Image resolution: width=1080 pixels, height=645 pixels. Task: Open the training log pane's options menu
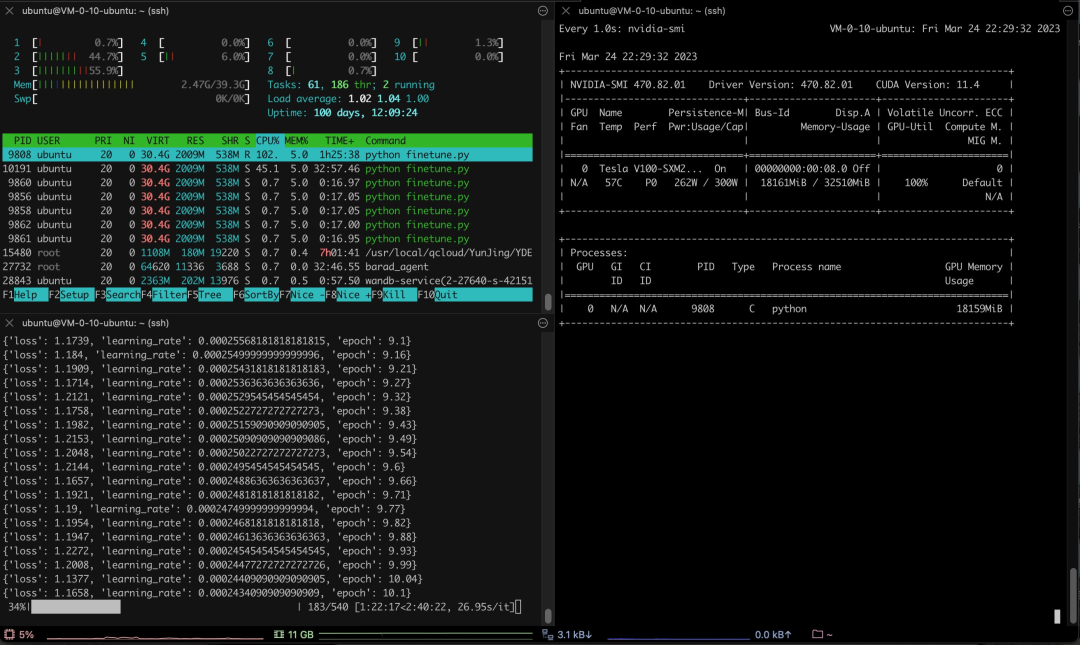tap(543, 324)
